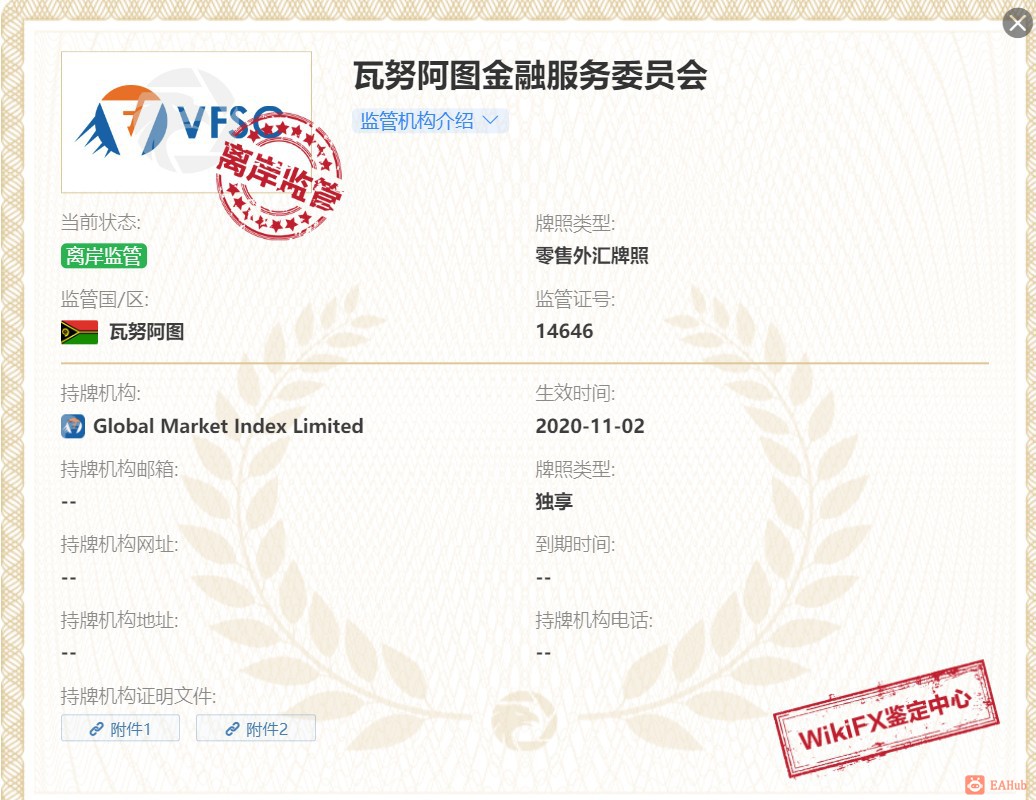Screen dimensions: 1036x800
Task: Click the Vanuatu flag icon
Action: pos(79,332)
